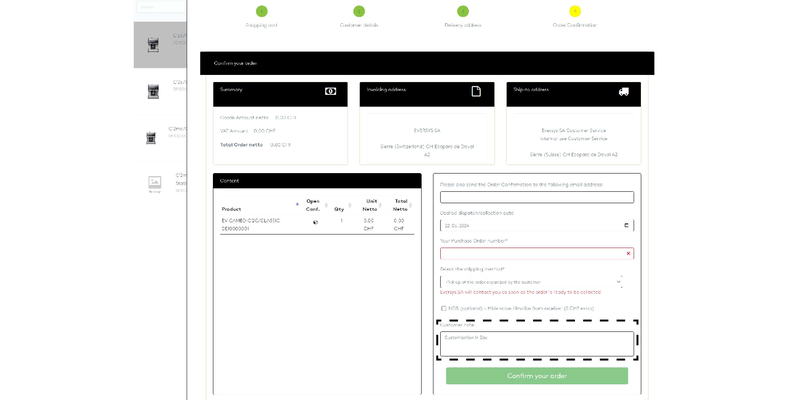Click the truck icon in Ship-to address card
This screenshot has height=400, width=800.
point(623,91)
